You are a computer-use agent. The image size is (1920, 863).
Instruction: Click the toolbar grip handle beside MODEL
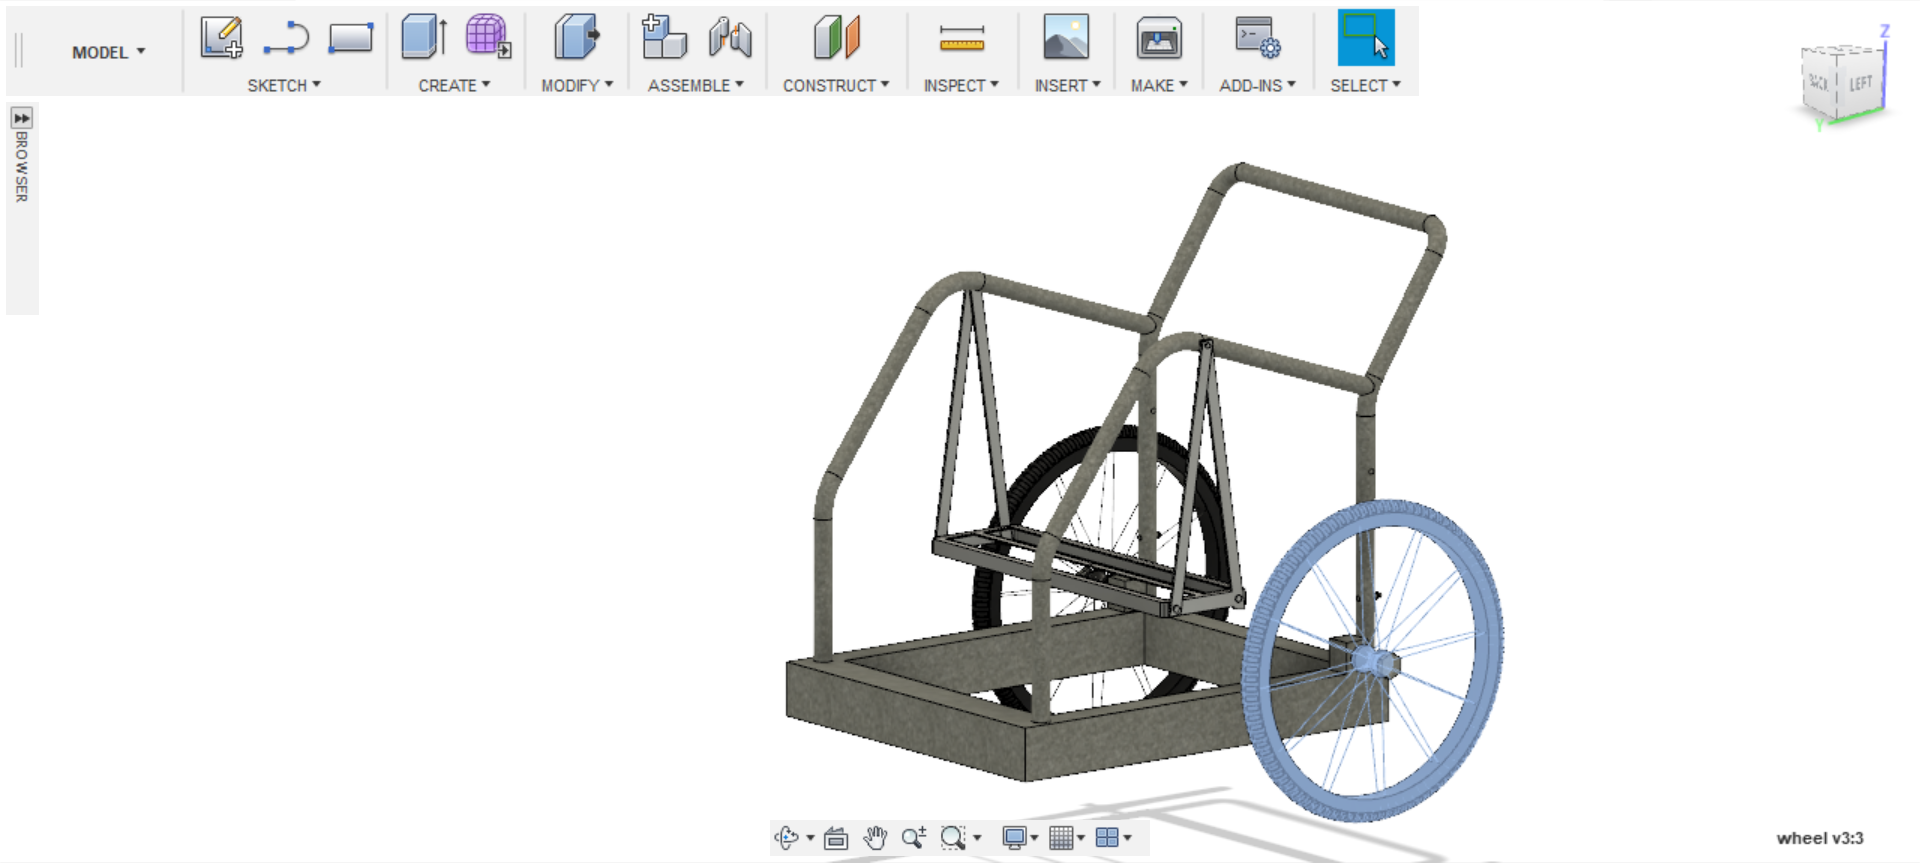point(18,50)
